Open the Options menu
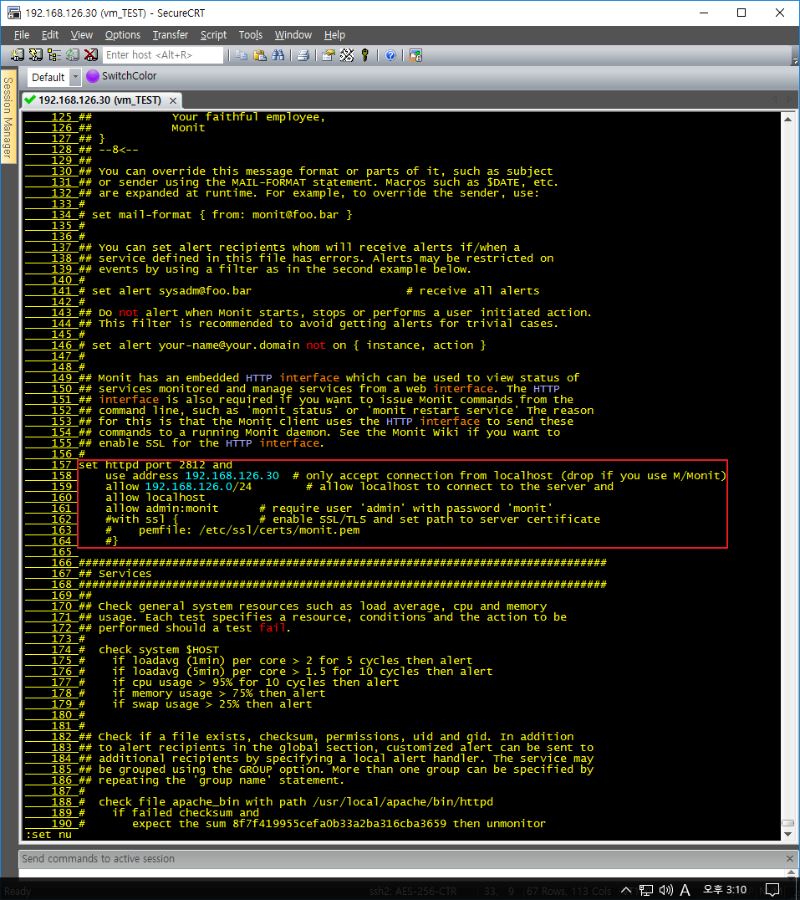The height and width of the screenshot is (900, 800). (123, 35)
